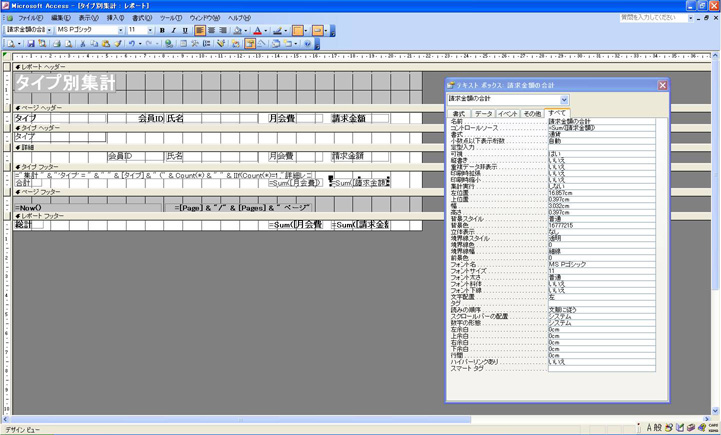Toggle center text alignment
Image resolution: width=721 pixels, height=435 pixels.
[213, 31]
